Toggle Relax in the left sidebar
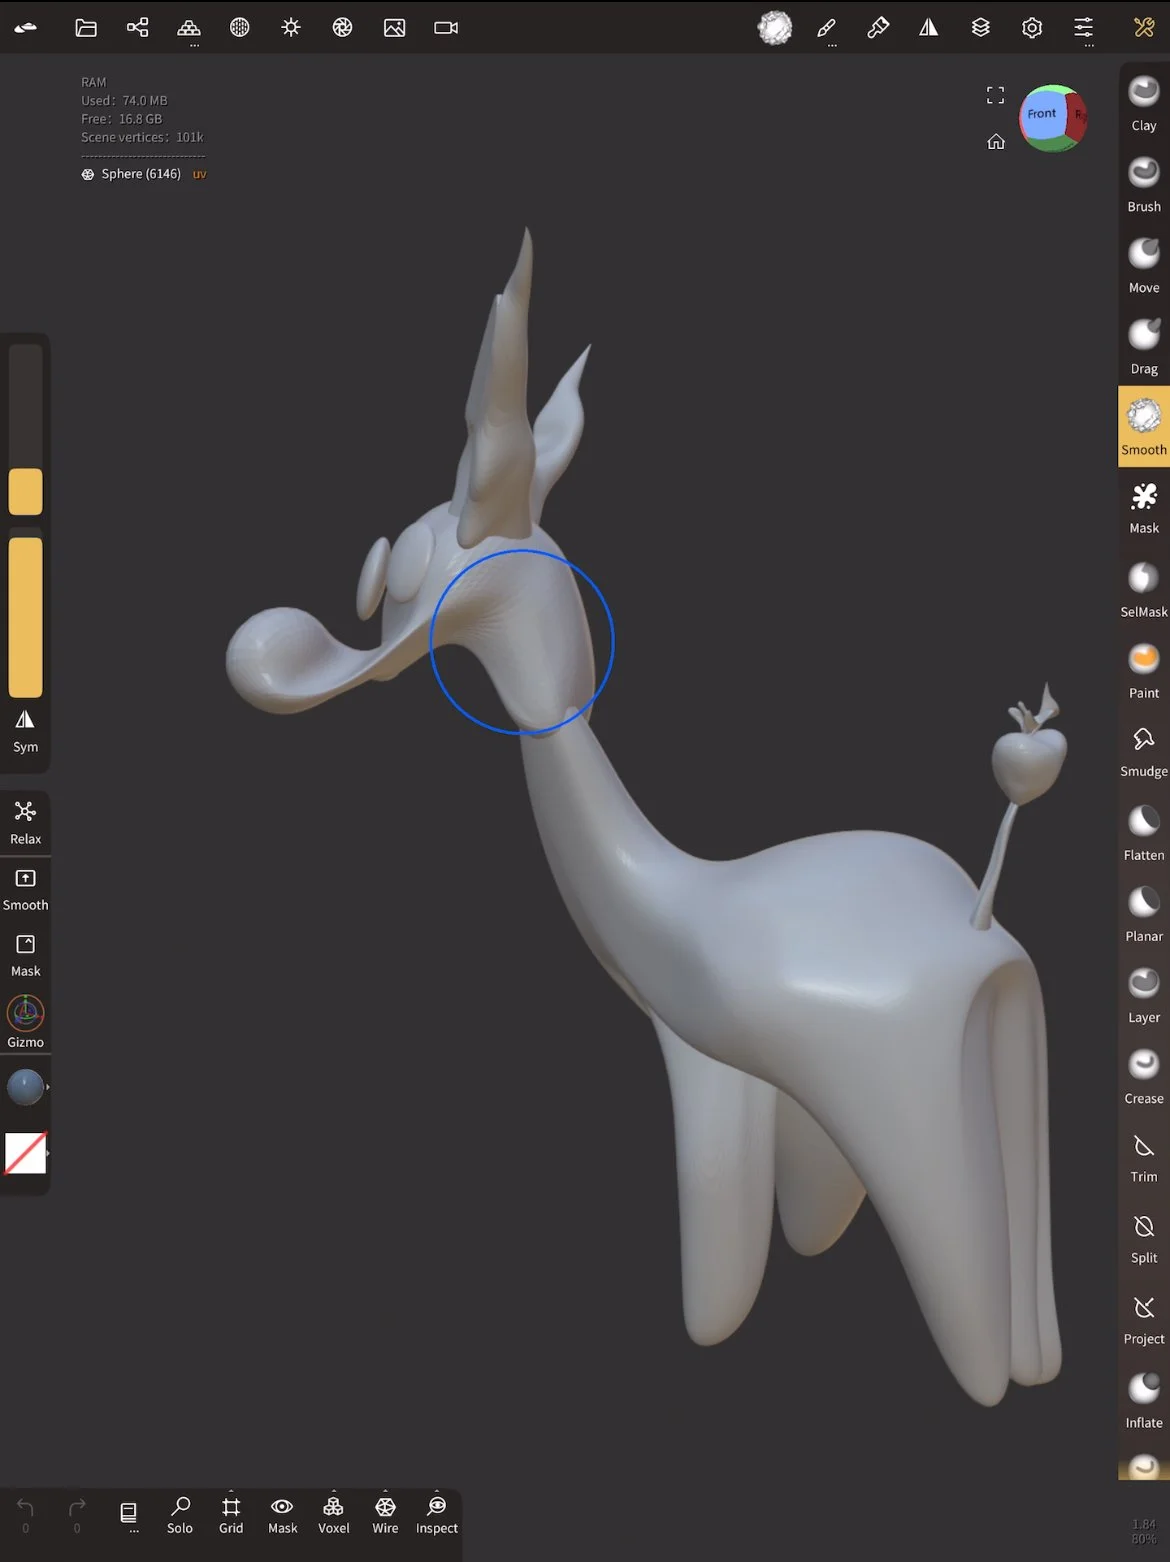Viewport: 1170px width, 1562px height. tap(25, 823)
